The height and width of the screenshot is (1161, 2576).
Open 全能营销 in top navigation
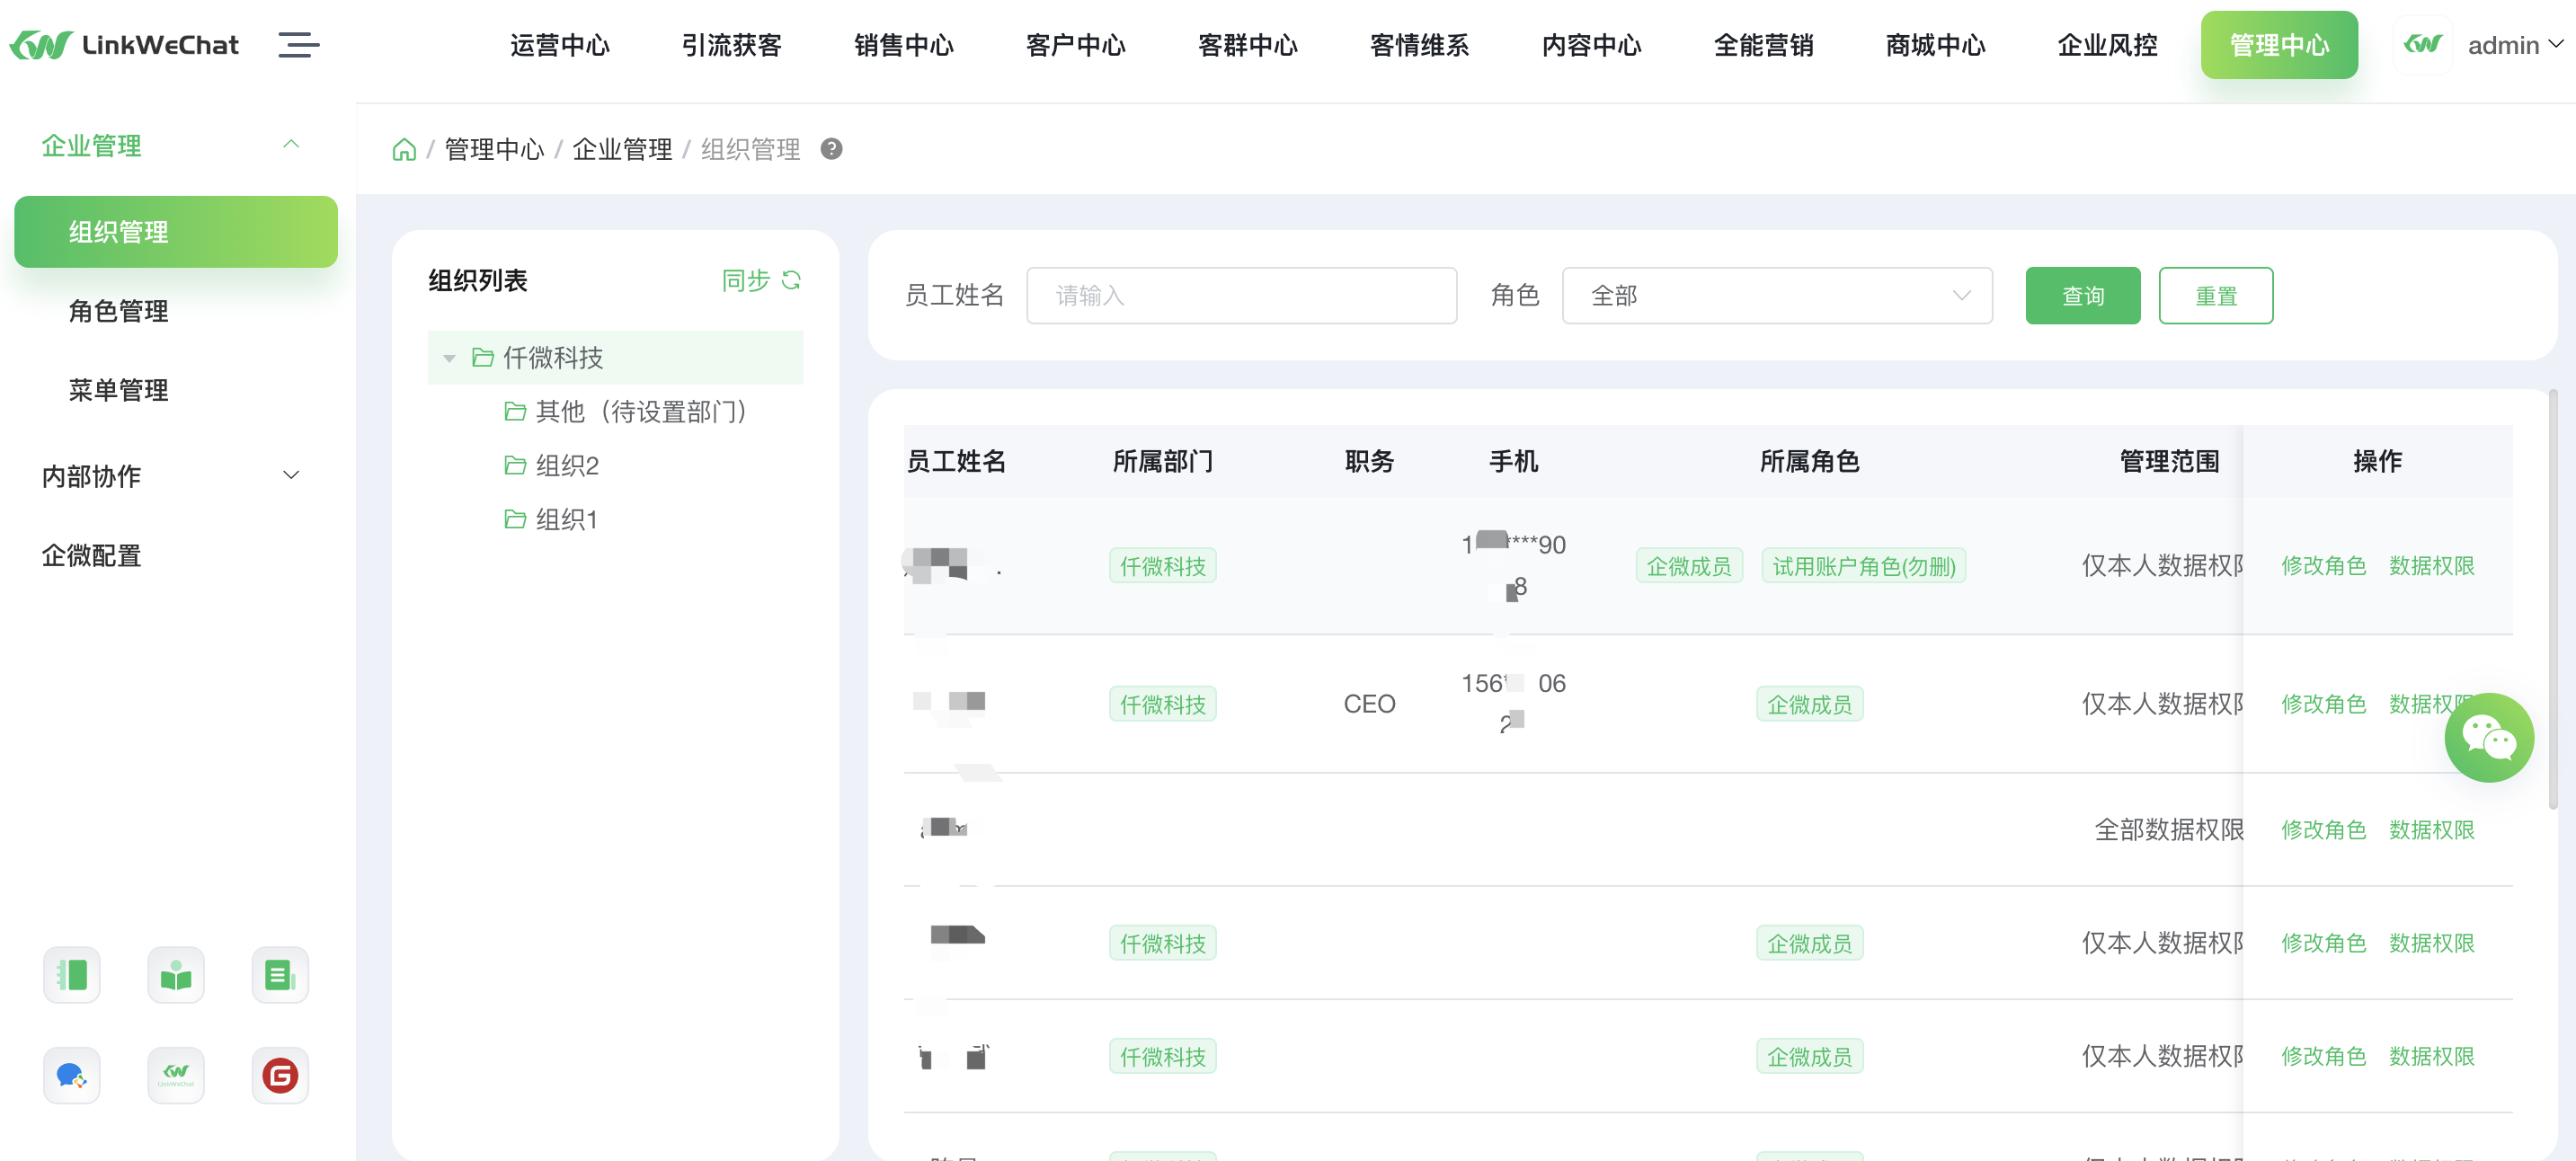coord(1764,45)
